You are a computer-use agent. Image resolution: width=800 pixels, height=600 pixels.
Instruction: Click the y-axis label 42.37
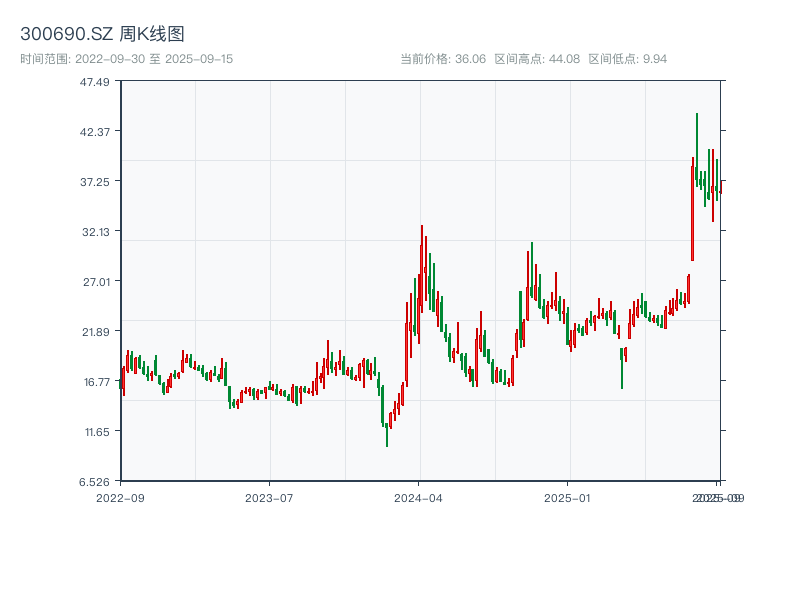[95, 132]
